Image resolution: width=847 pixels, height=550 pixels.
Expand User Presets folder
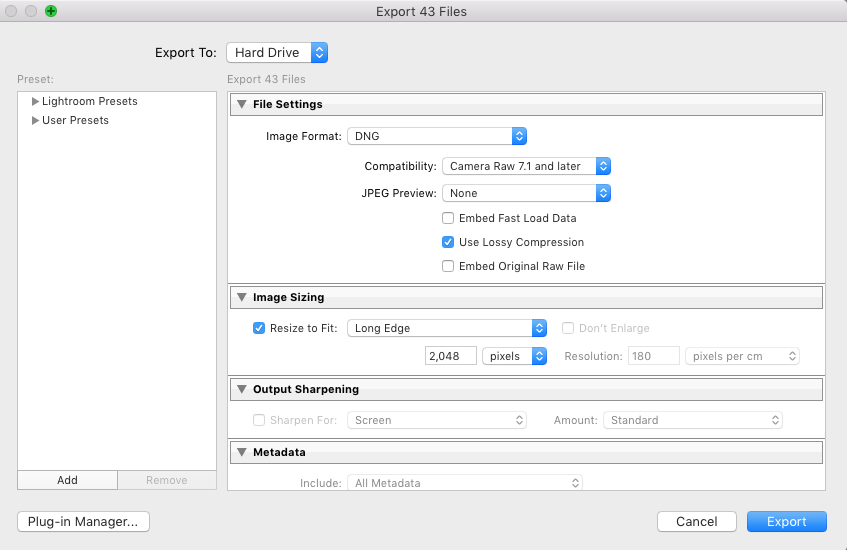coord(35,120)
